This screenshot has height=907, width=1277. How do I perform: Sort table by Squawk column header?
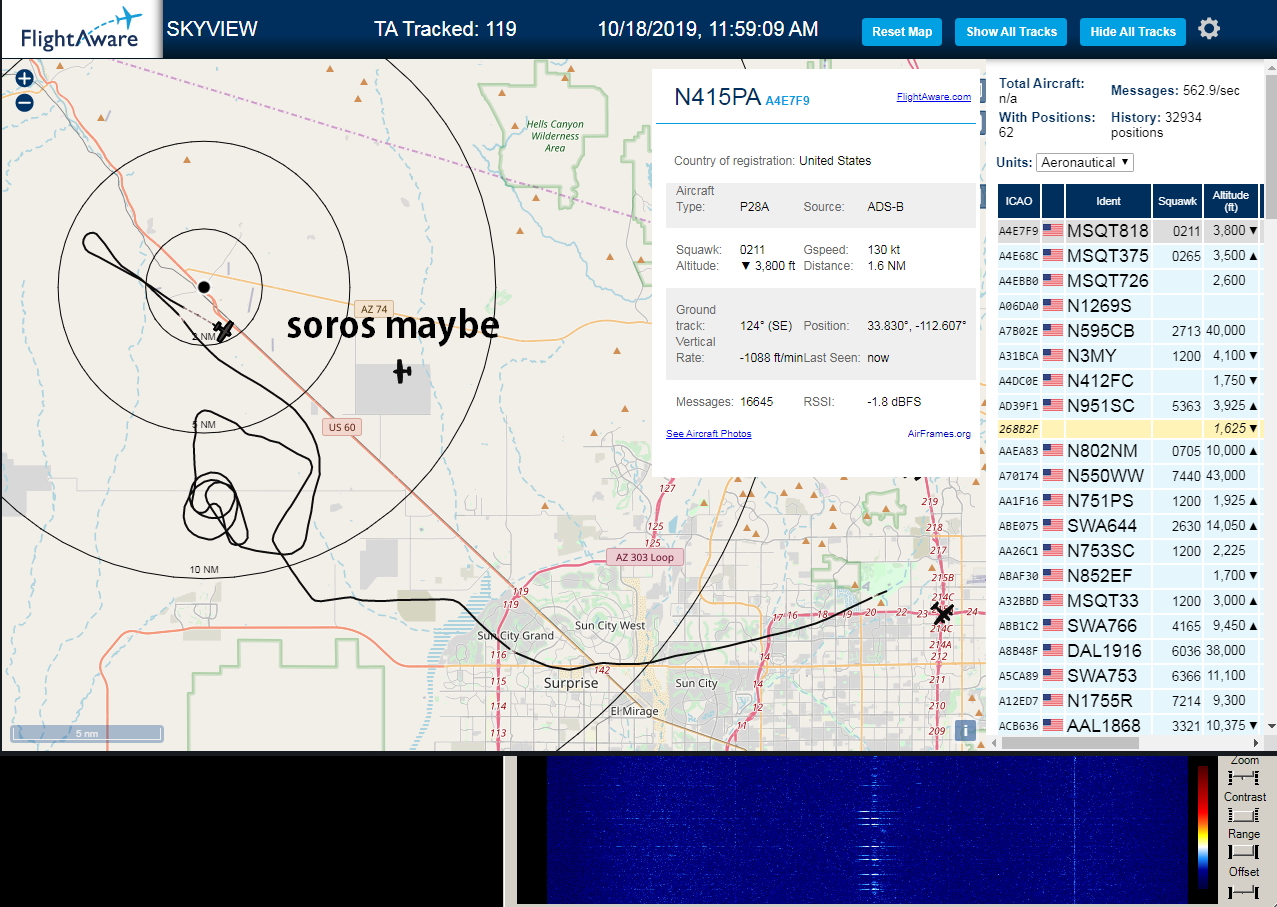coord(1177,201)
